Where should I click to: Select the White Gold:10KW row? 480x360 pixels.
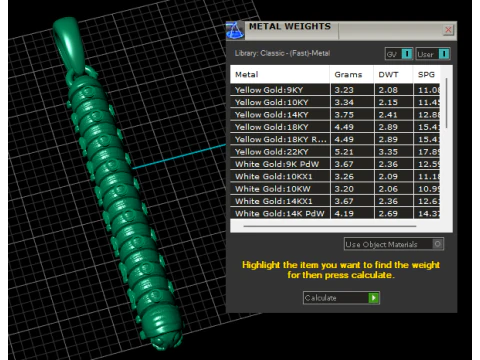point(335,189)
